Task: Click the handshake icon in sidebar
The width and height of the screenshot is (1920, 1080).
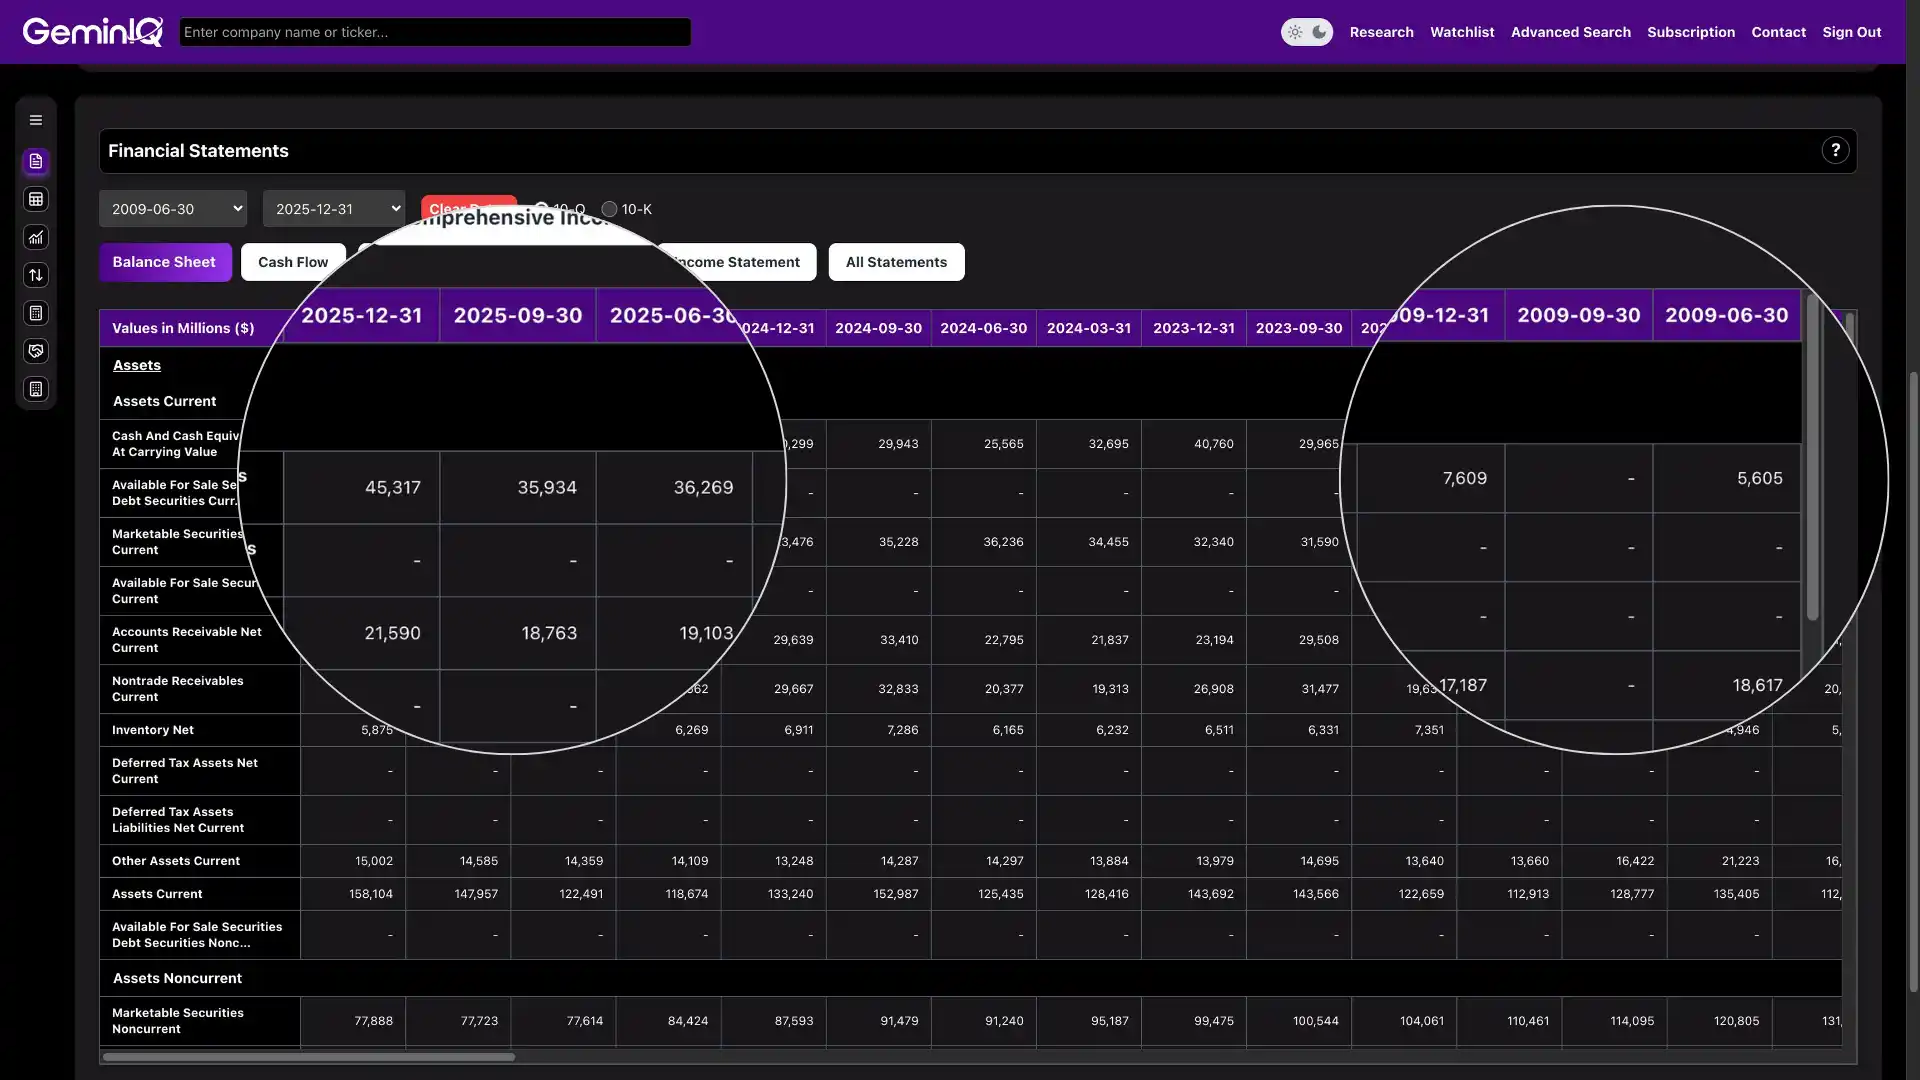Action: tap(36, 351)
